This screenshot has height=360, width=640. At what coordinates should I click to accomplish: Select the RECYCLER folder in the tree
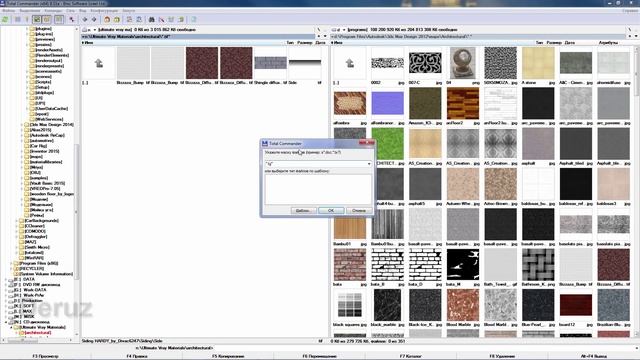(x=31, y=269)
